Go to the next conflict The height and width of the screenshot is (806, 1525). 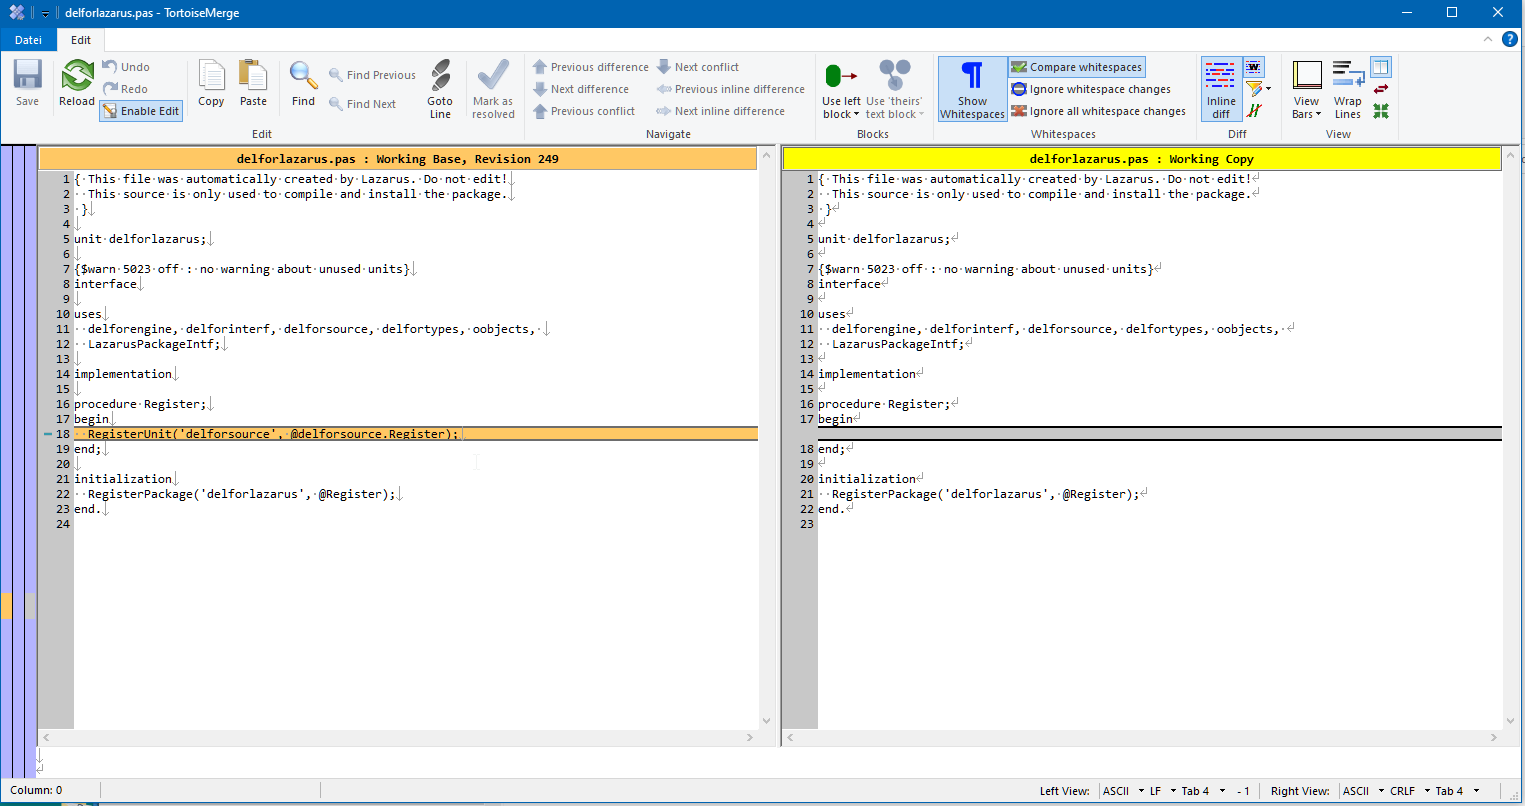coord(698,67)
